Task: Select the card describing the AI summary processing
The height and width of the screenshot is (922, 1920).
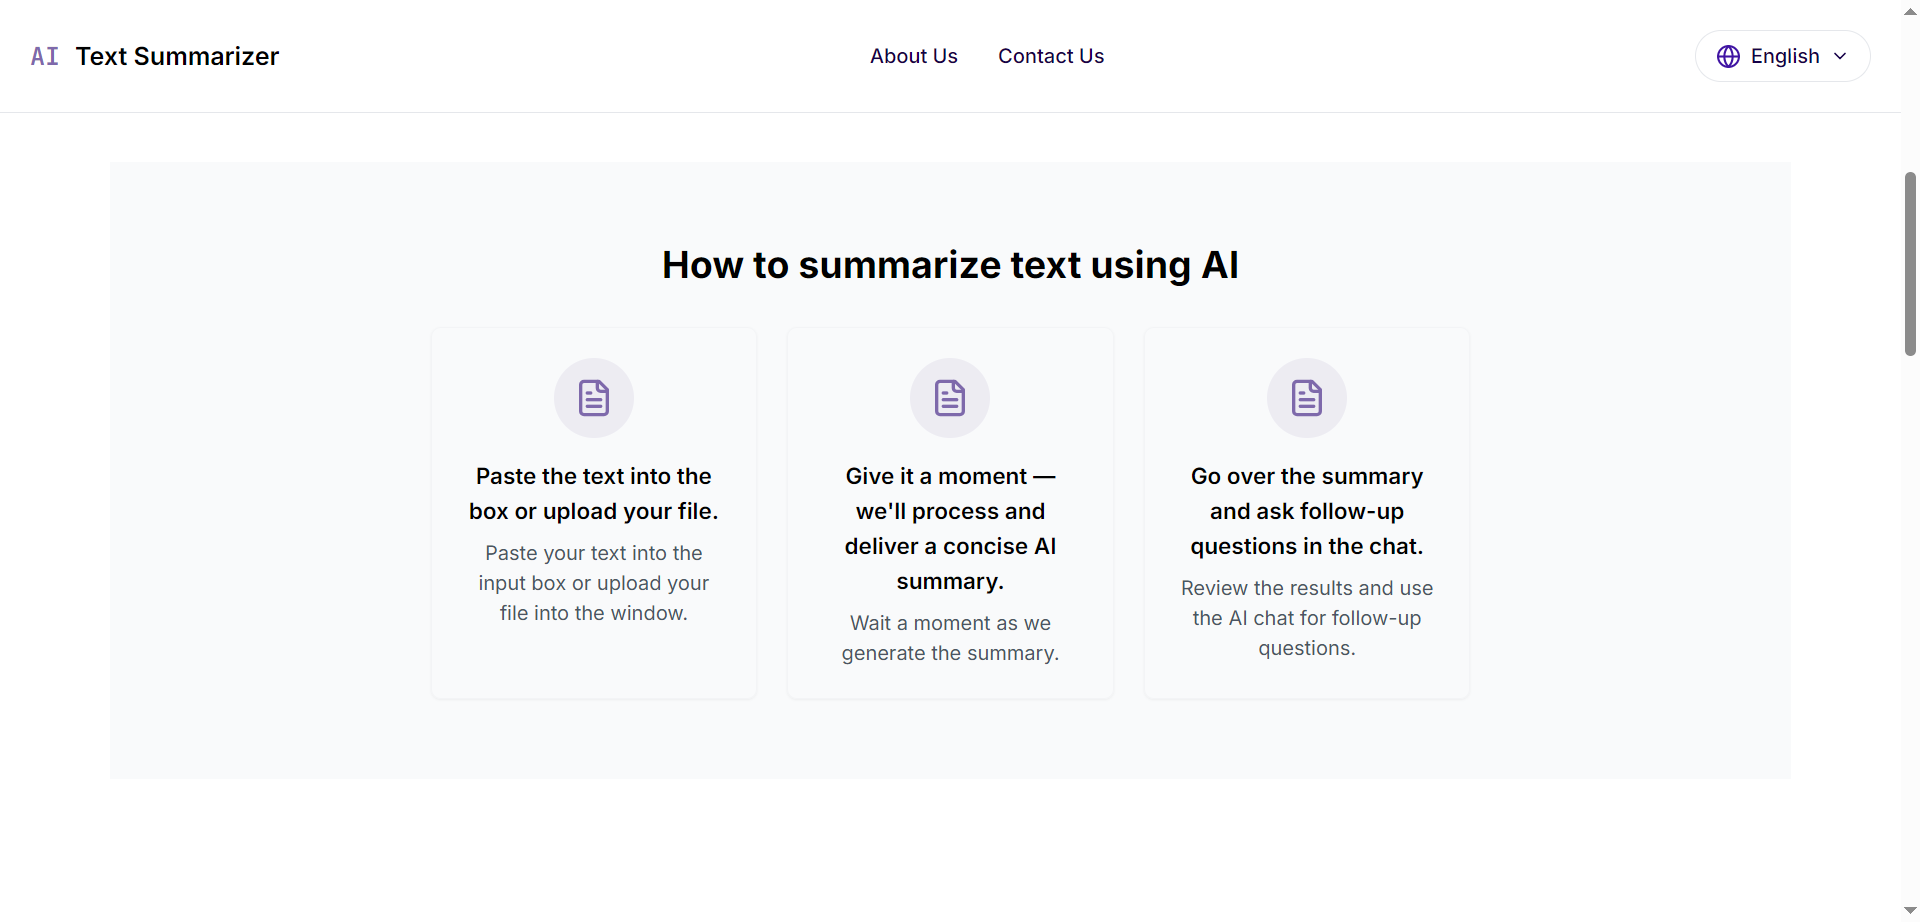Action: point(950,512)
